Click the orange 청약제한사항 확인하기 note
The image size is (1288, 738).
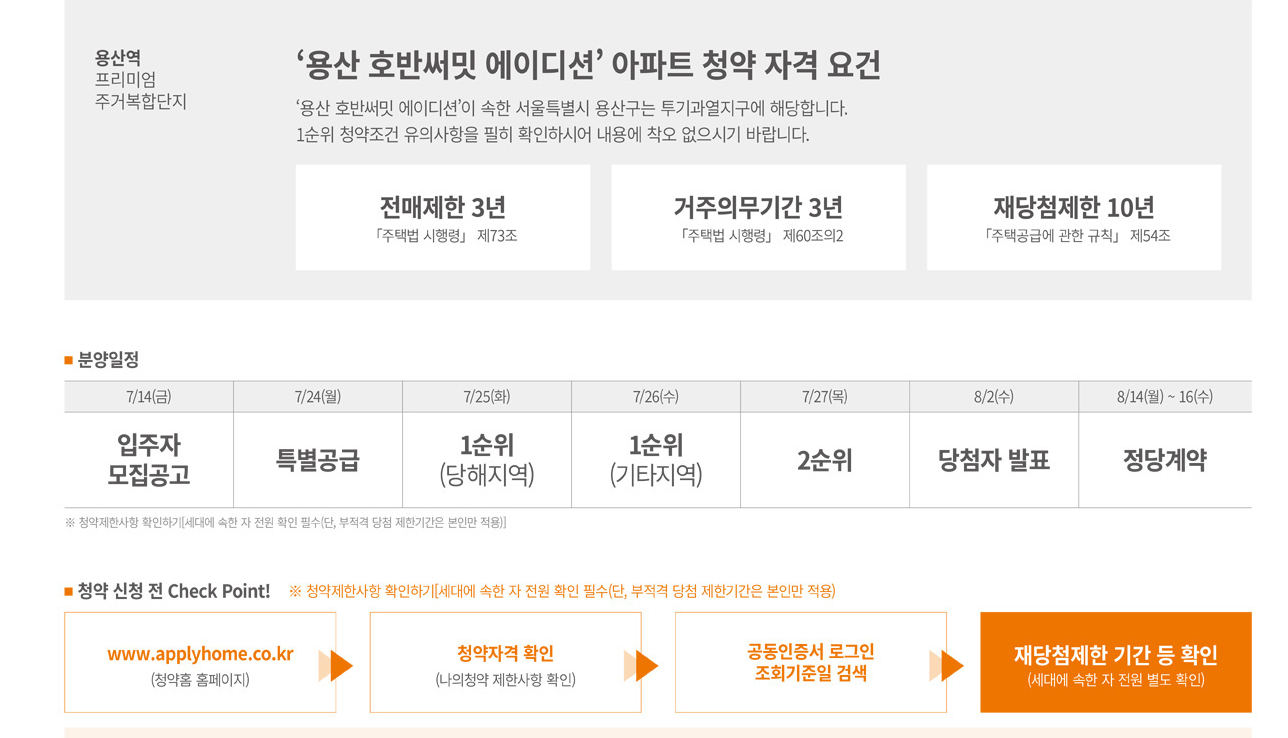click(562, 591)
